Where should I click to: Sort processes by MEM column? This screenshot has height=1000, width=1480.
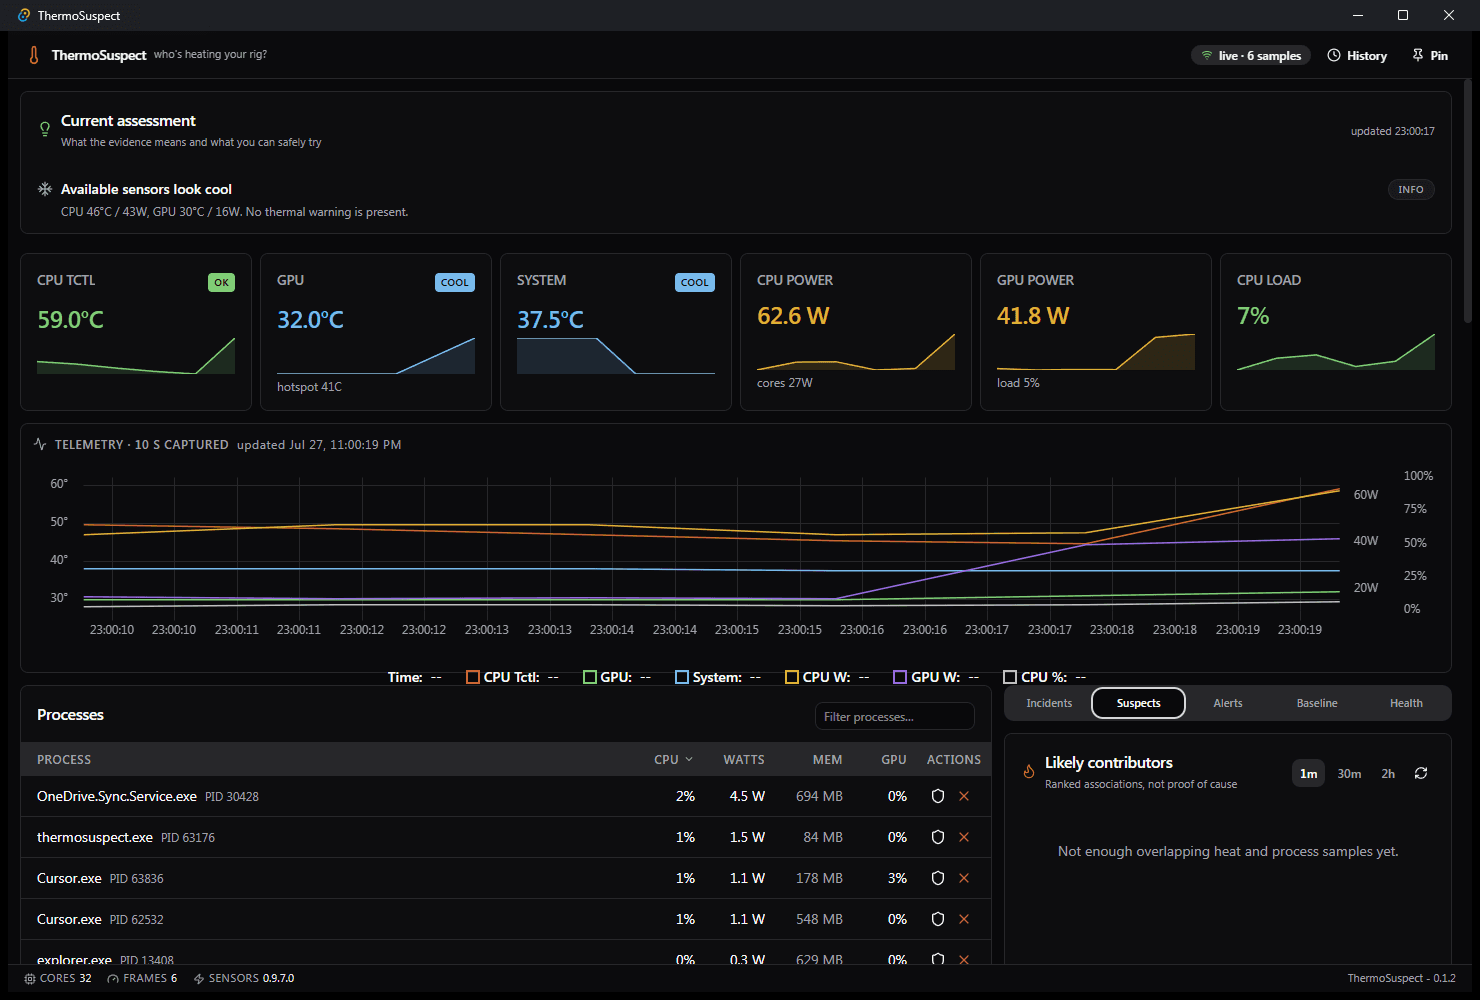827,760
